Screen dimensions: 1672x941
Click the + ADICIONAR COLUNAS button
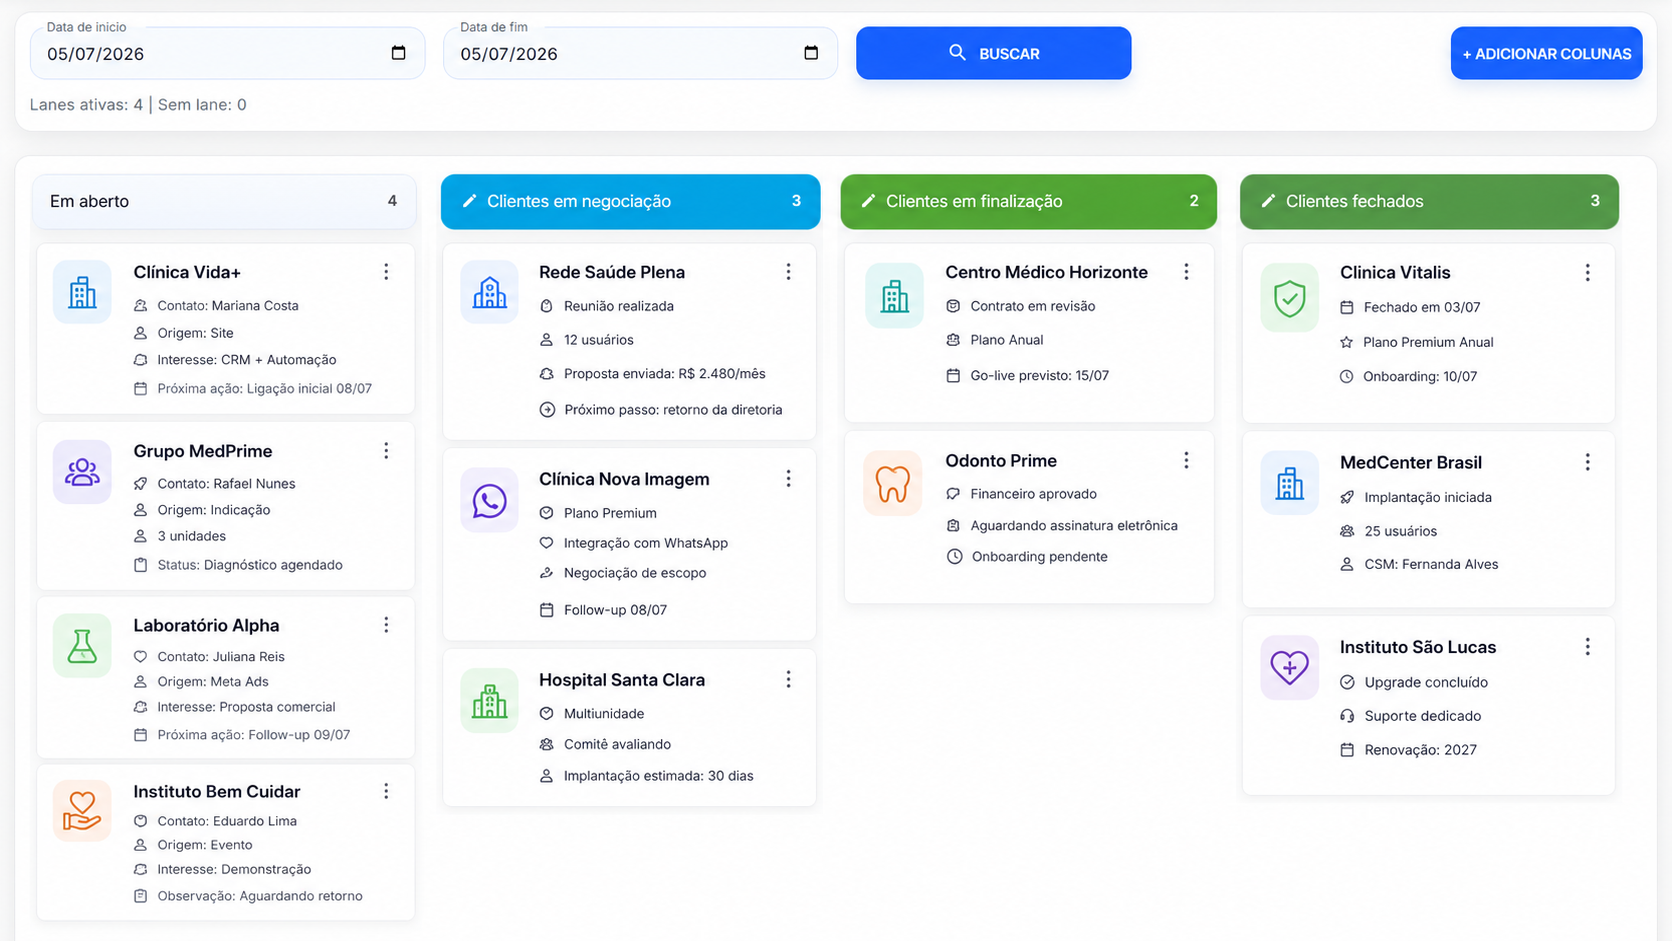pyautogui.click(x=1546, y=53)
